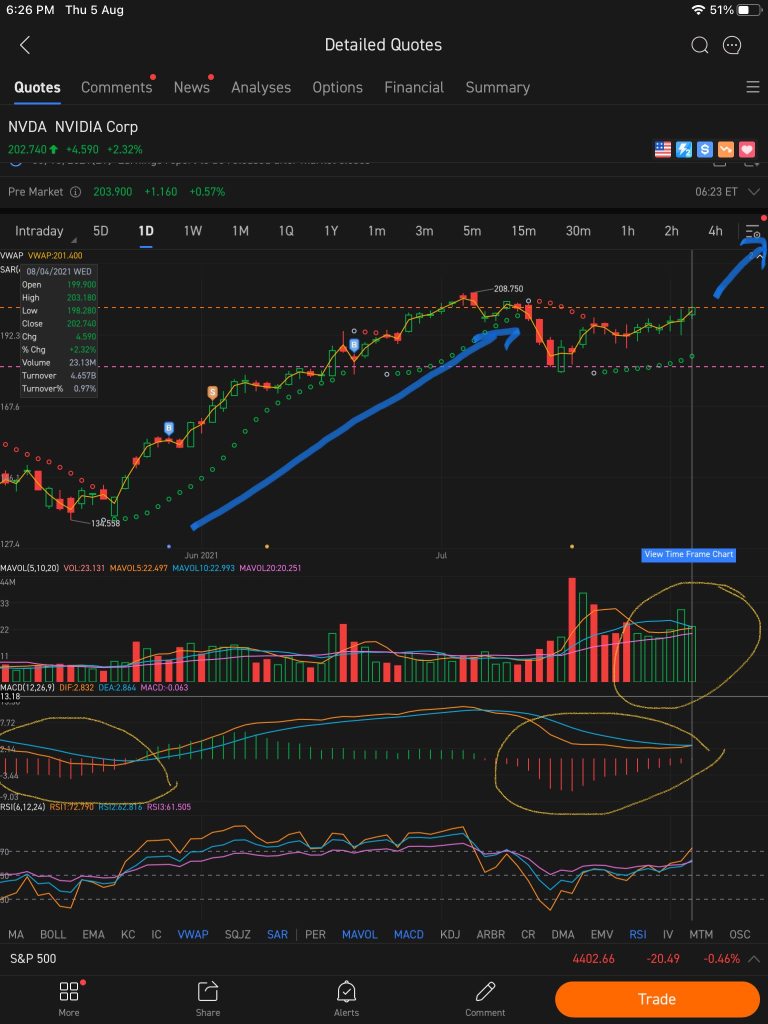
Task: Select the 15m timeframe
Action: tap(523, 231)
